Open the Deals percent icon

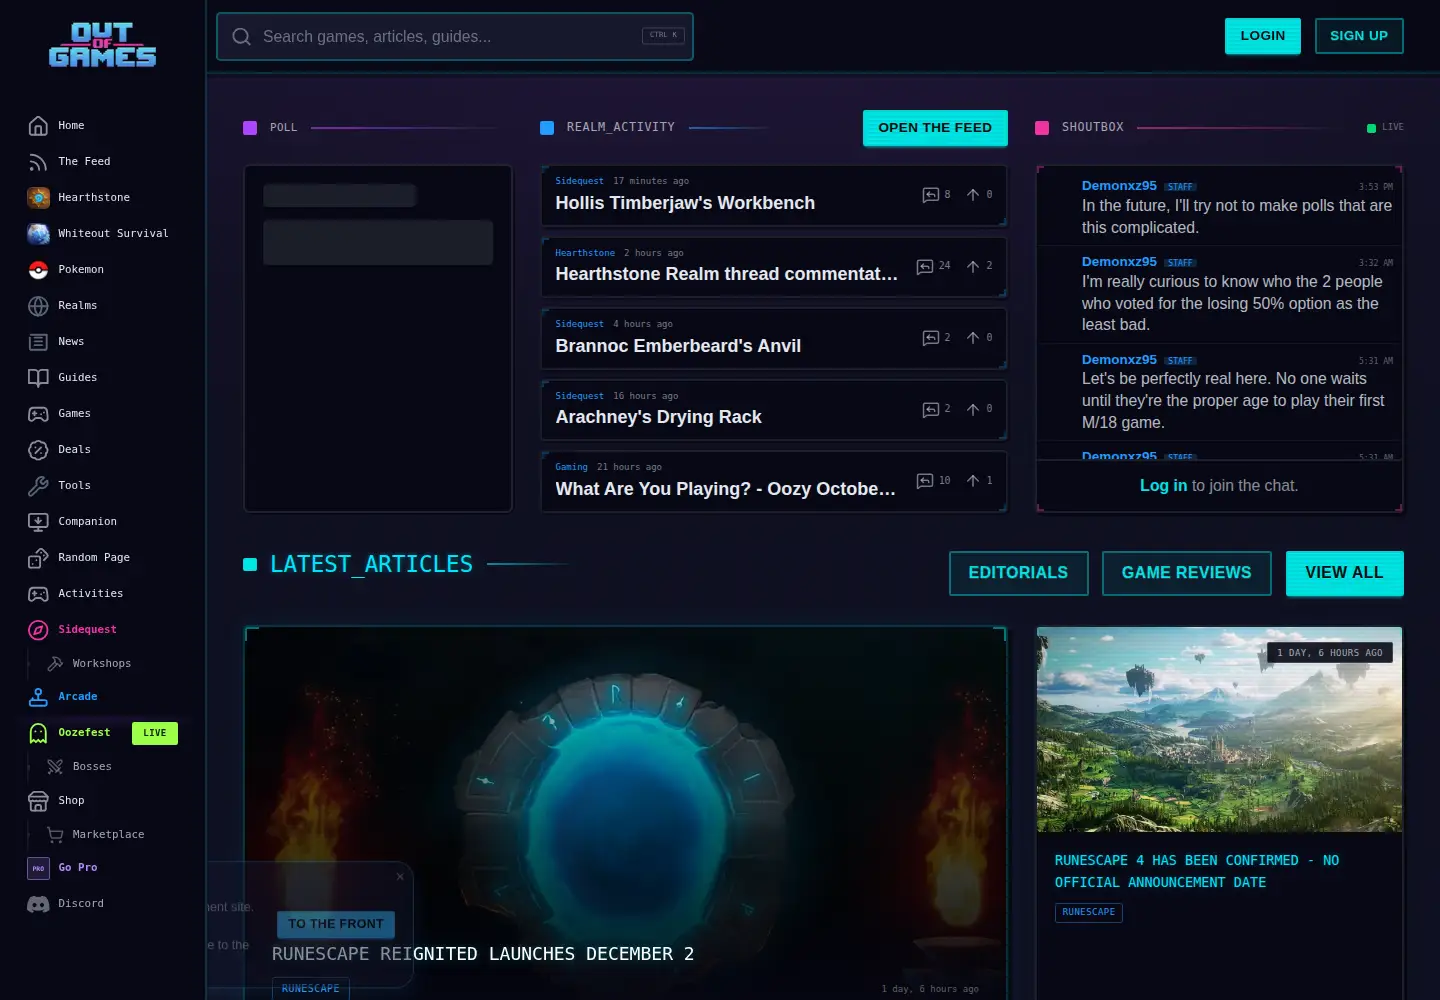[x=38, y=450]
